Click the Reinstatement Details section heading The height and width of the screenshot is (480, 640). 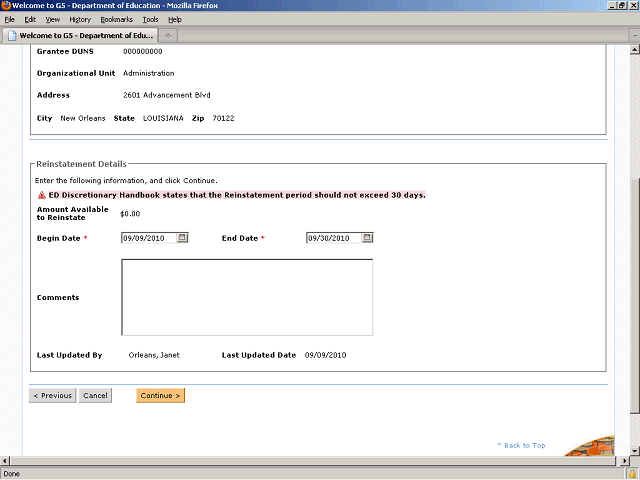tap(81, 164)
